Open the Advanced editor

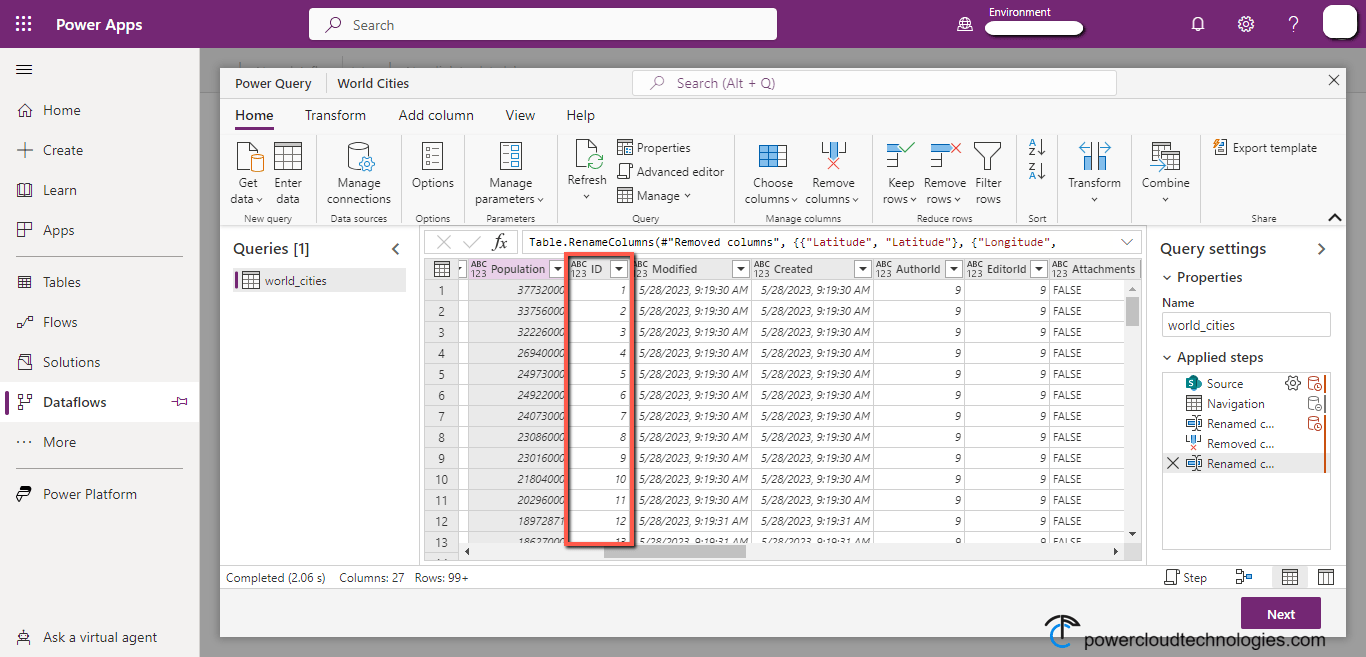coord(670,172)
